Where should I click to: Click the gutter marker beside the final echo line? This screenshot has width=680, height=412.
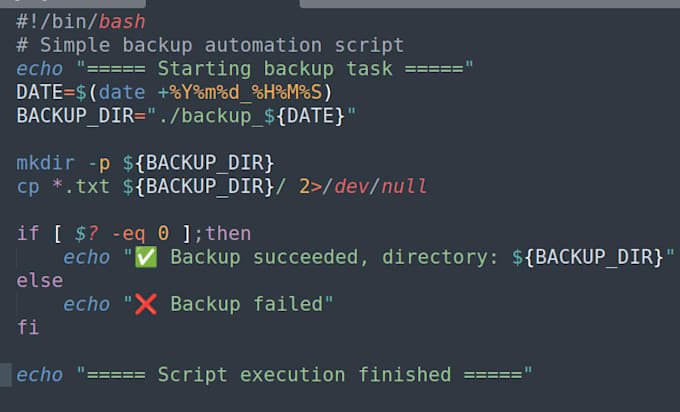(x=6, y=375)
